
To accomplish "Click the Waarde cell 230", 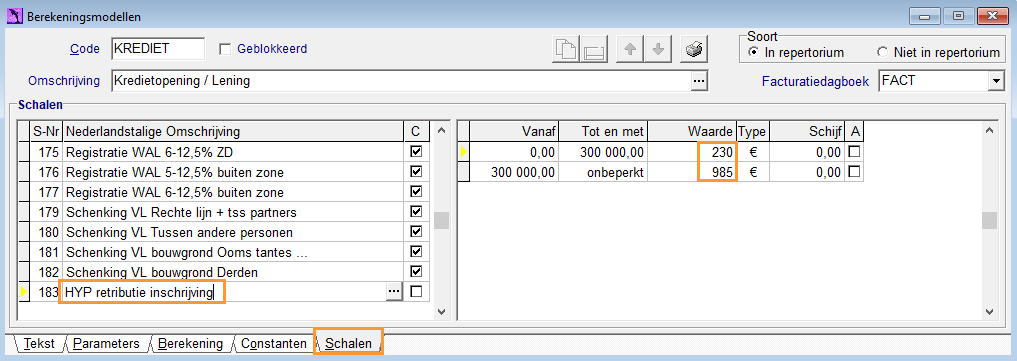I will tap(692, 152).
